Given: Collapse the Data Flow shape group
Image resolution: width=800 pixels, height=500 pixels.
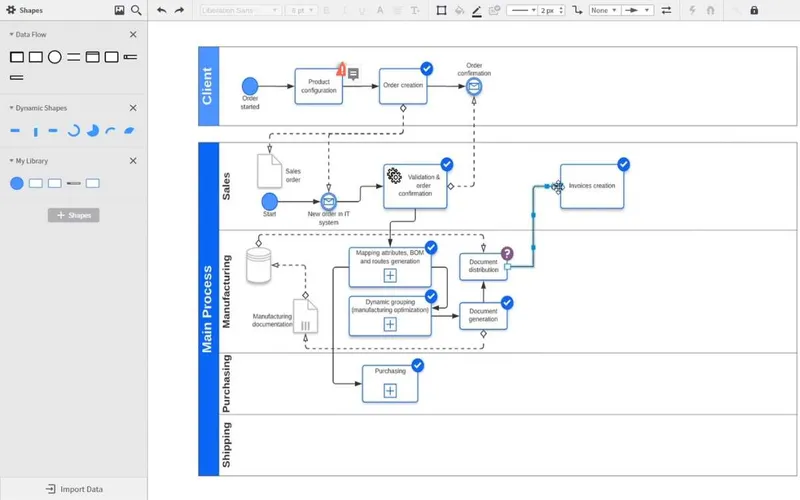Looking at the screenshot, I should (x=11, y=34).
